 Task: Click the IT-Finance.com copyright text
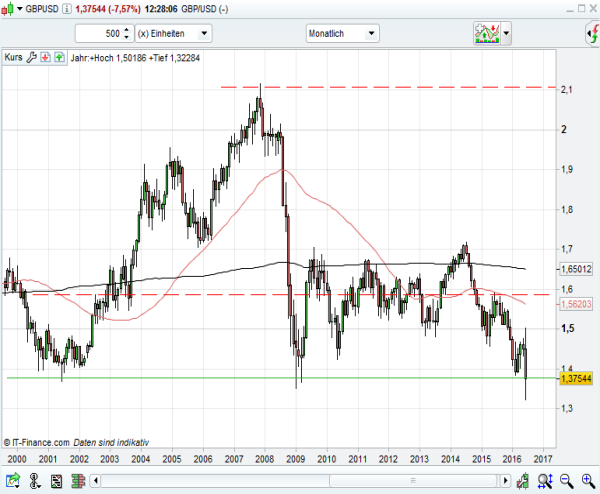37,443
